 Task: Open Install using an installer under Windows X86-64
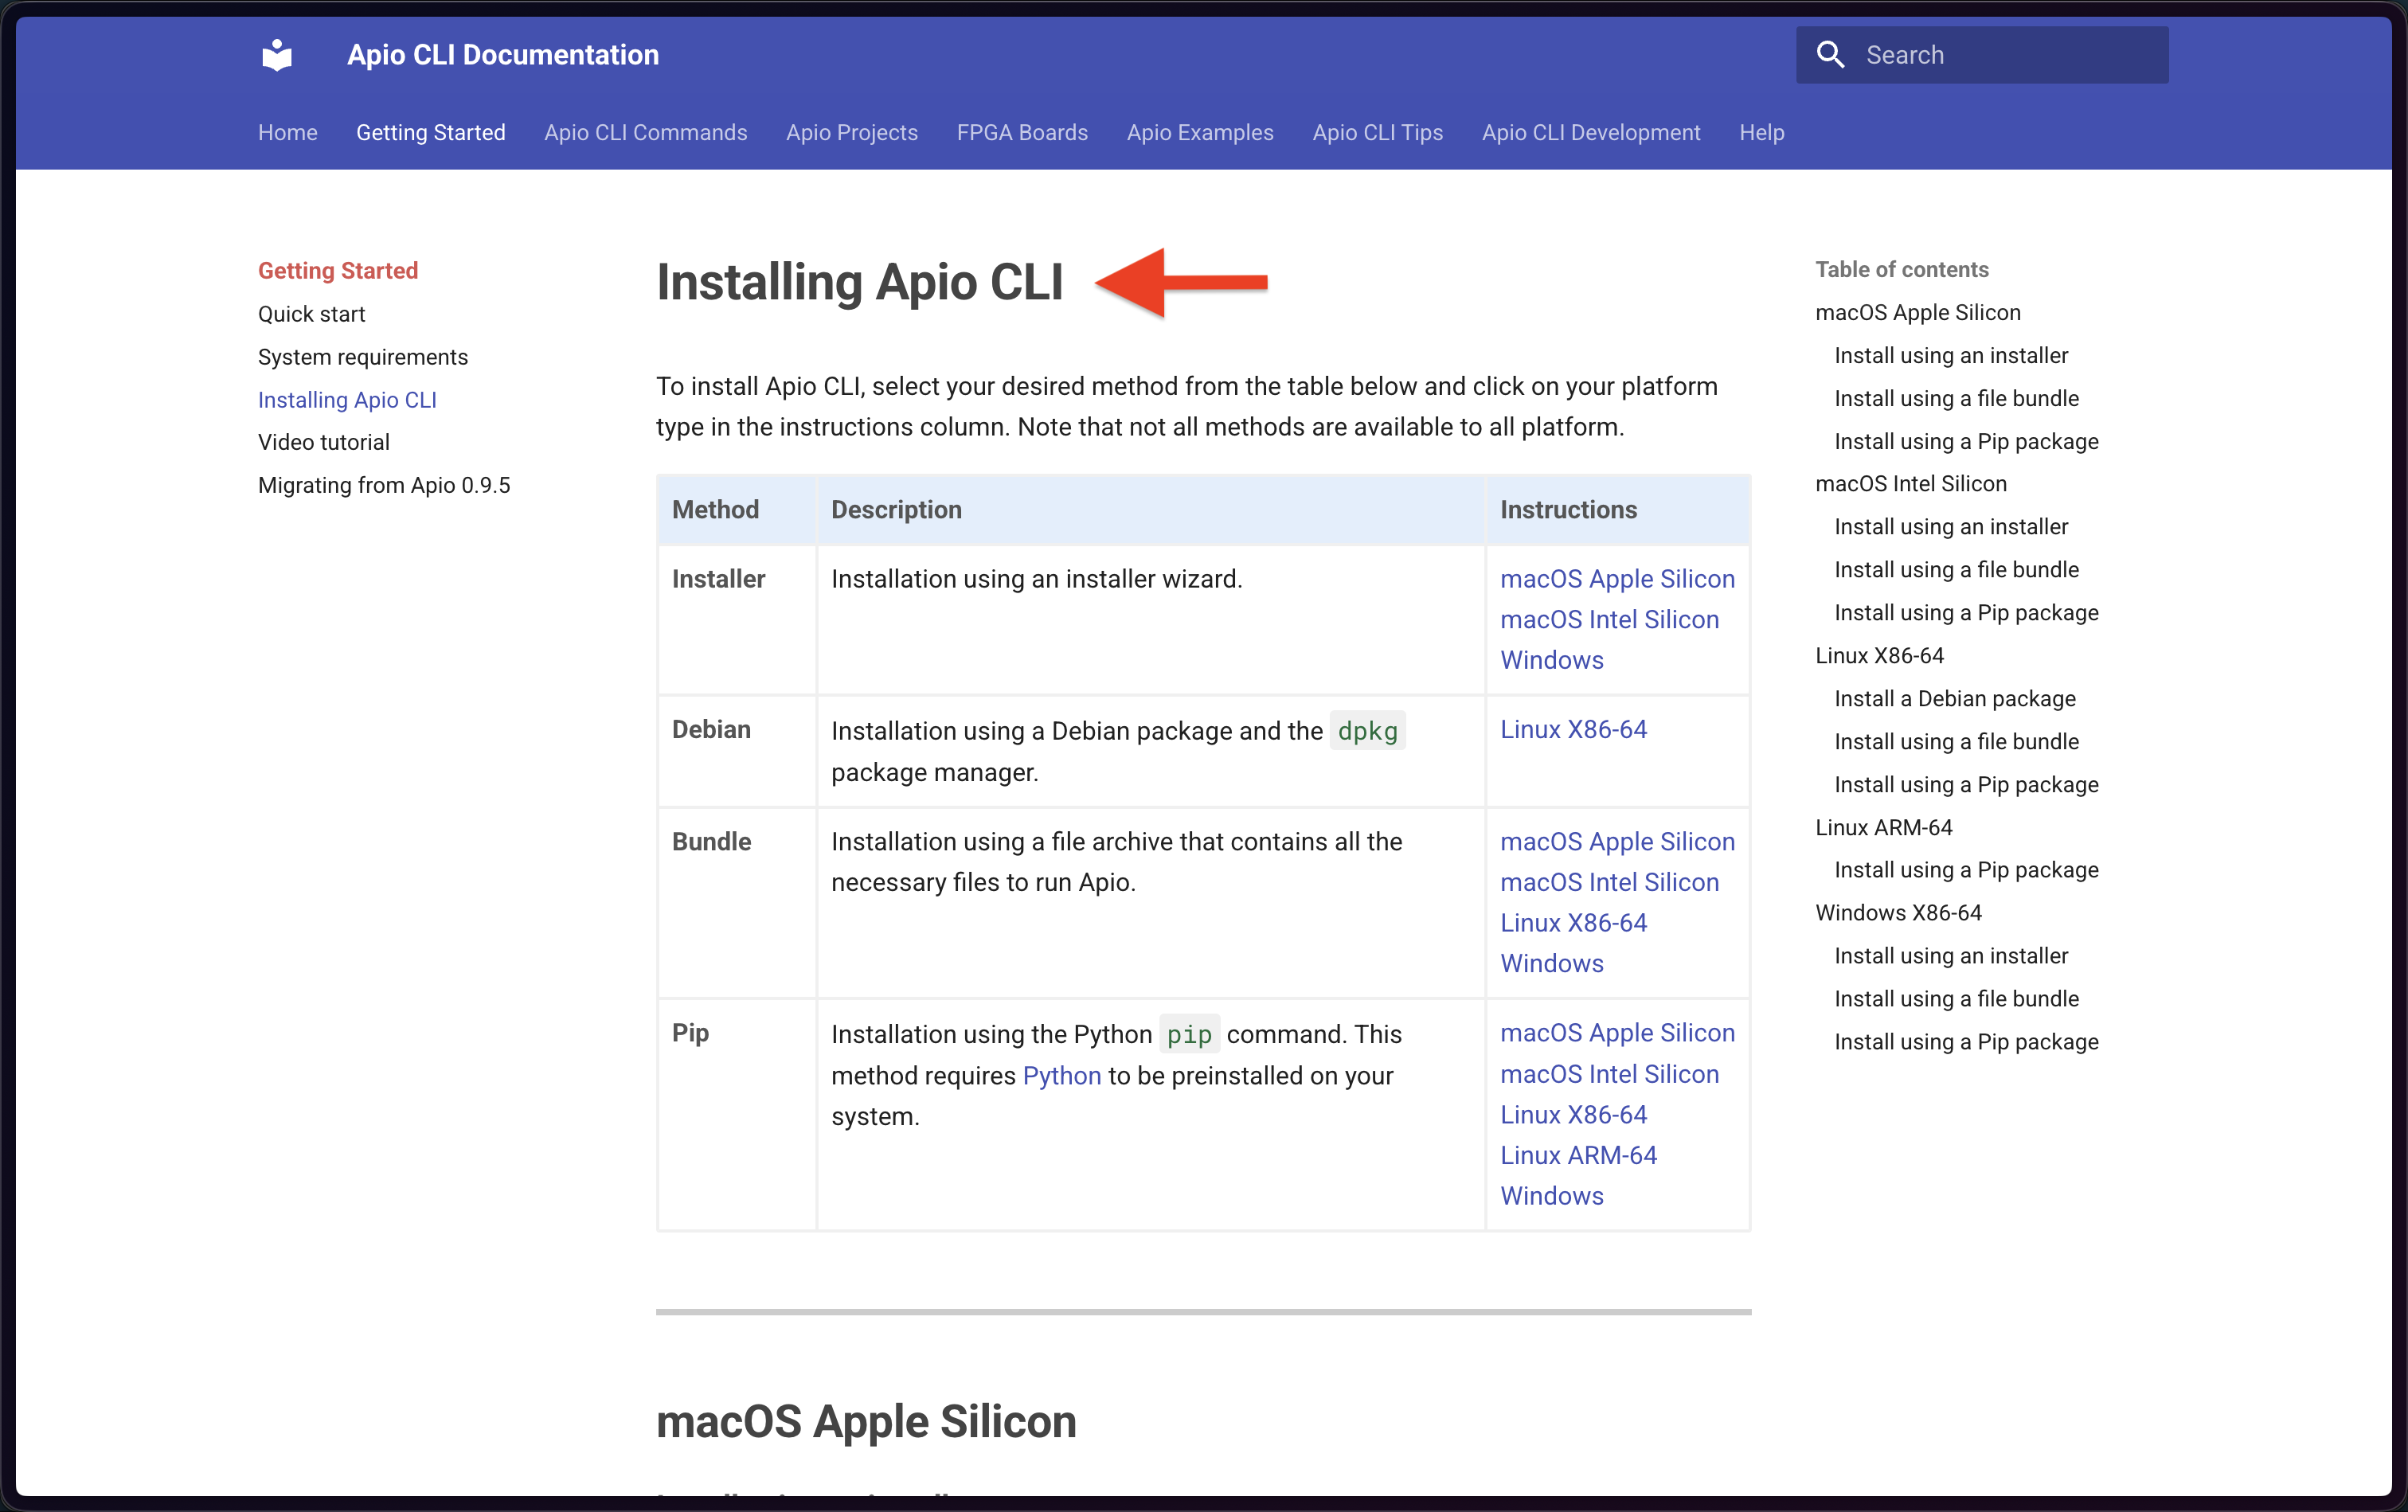(x=1951, y=956)
